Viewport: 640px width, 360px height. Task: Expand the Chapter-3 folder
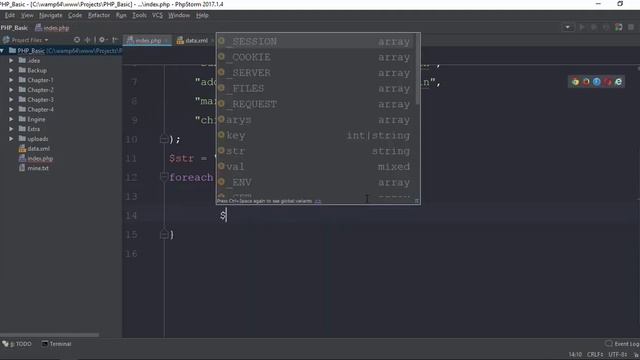pyautogui.click(x=11, y=100)
